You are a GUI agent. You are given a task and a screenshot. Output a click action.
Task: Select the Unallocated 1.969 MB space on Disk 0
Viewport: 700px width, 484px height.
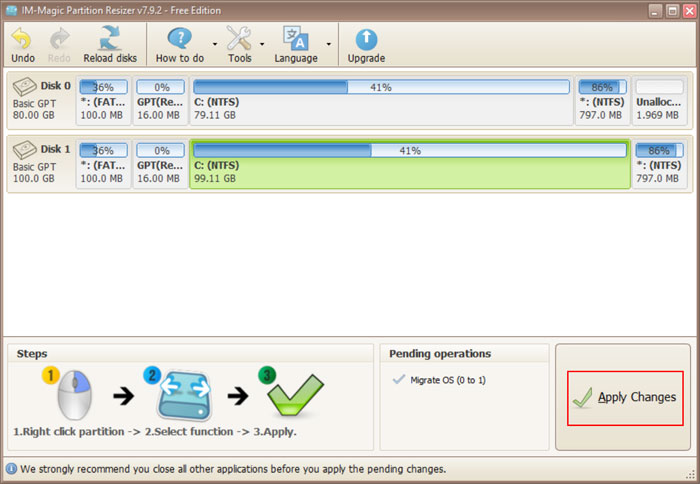pos(659,100)
